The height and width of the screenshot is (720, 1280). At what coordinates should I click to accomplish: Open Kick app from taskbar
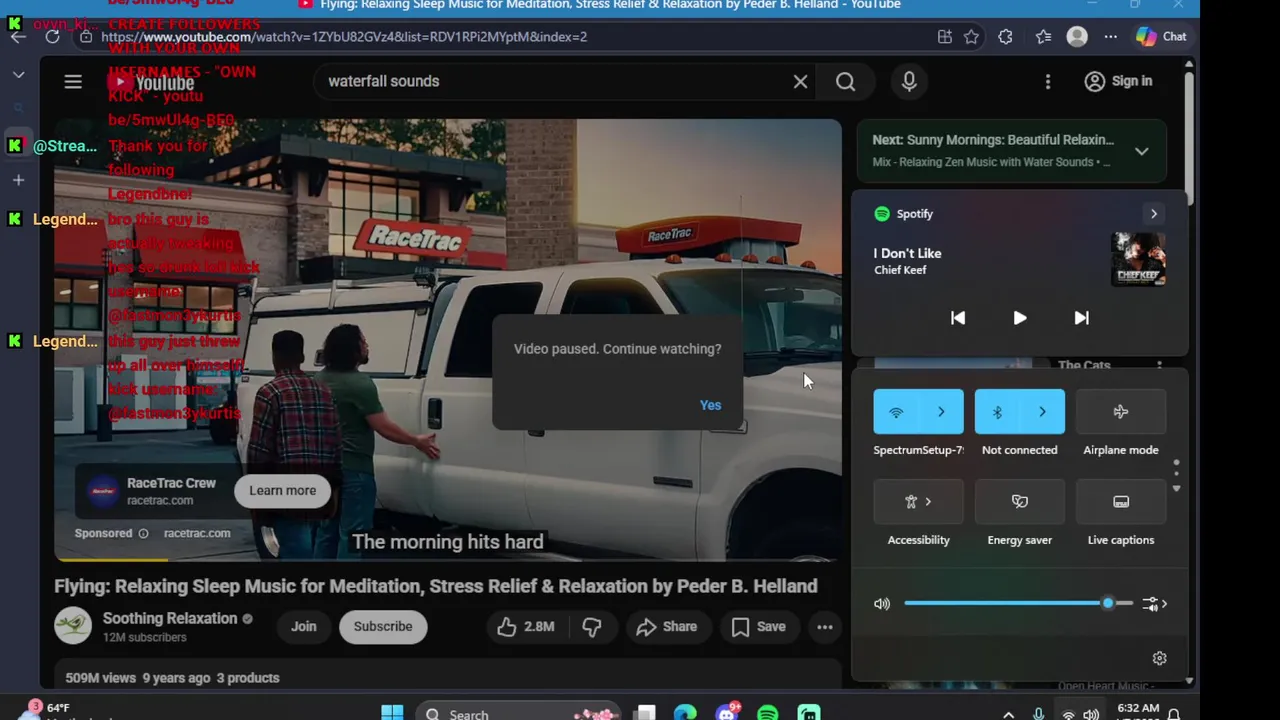tap(809, 713)
